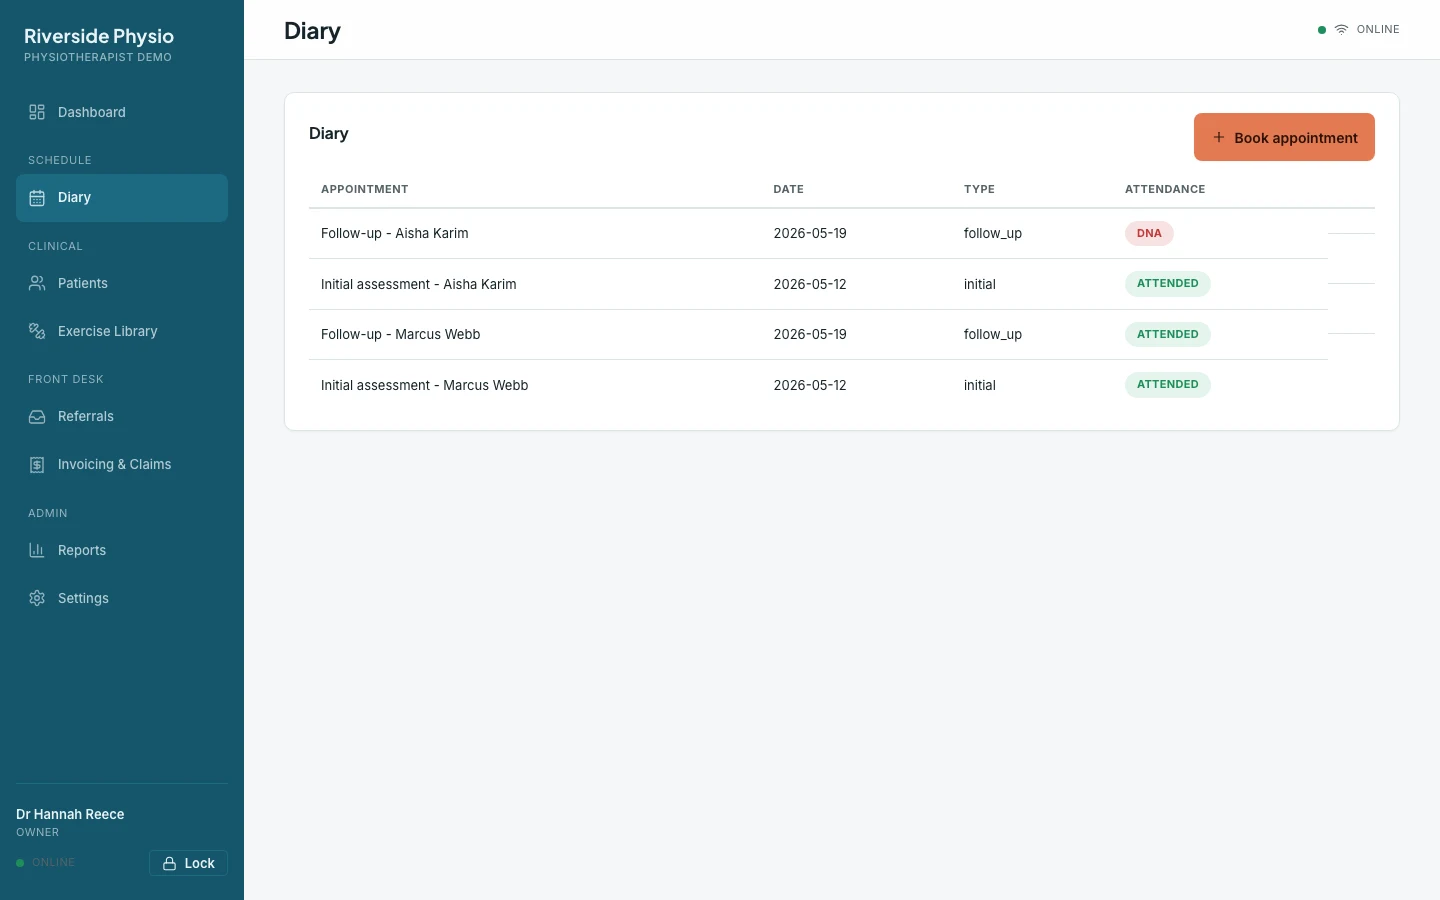Click ATTENDED badge for Follow-up Marcus Webb

(x=1167, y=334)
